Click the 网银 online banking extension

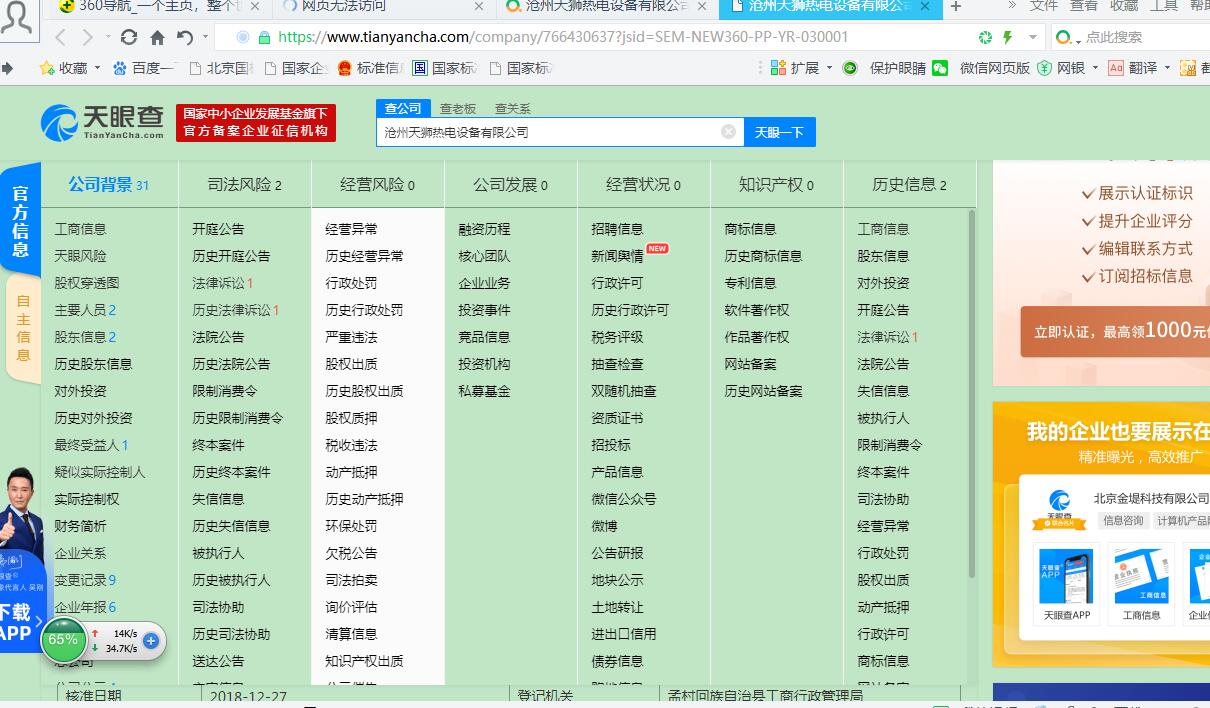[1062, 68]
